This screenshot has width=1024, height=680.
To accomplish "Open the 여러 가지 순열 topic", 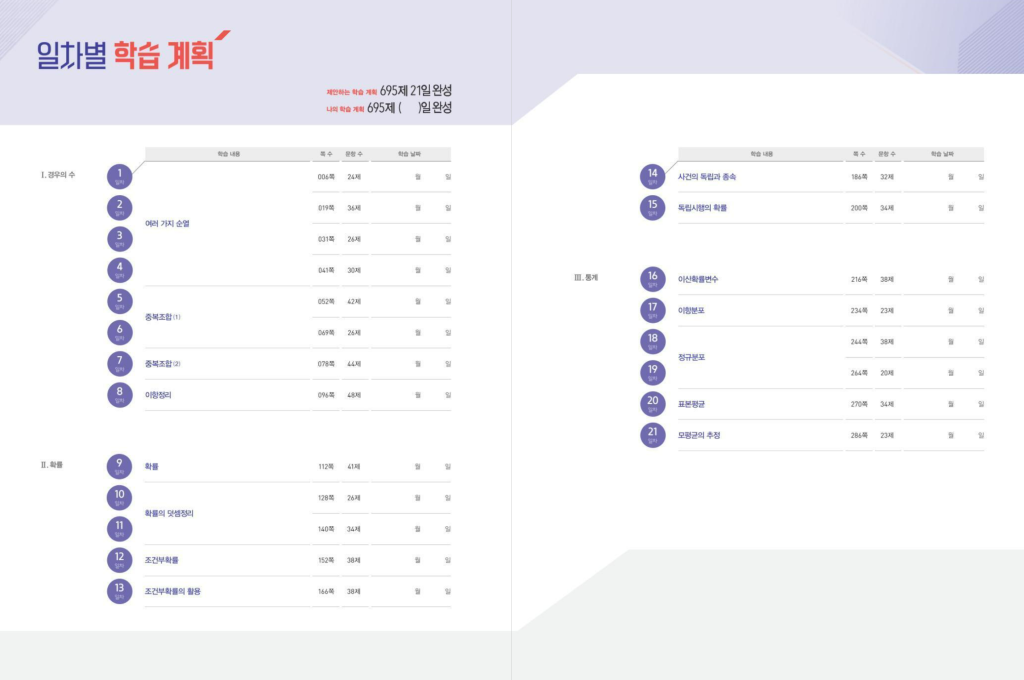I will click(167, 224).
